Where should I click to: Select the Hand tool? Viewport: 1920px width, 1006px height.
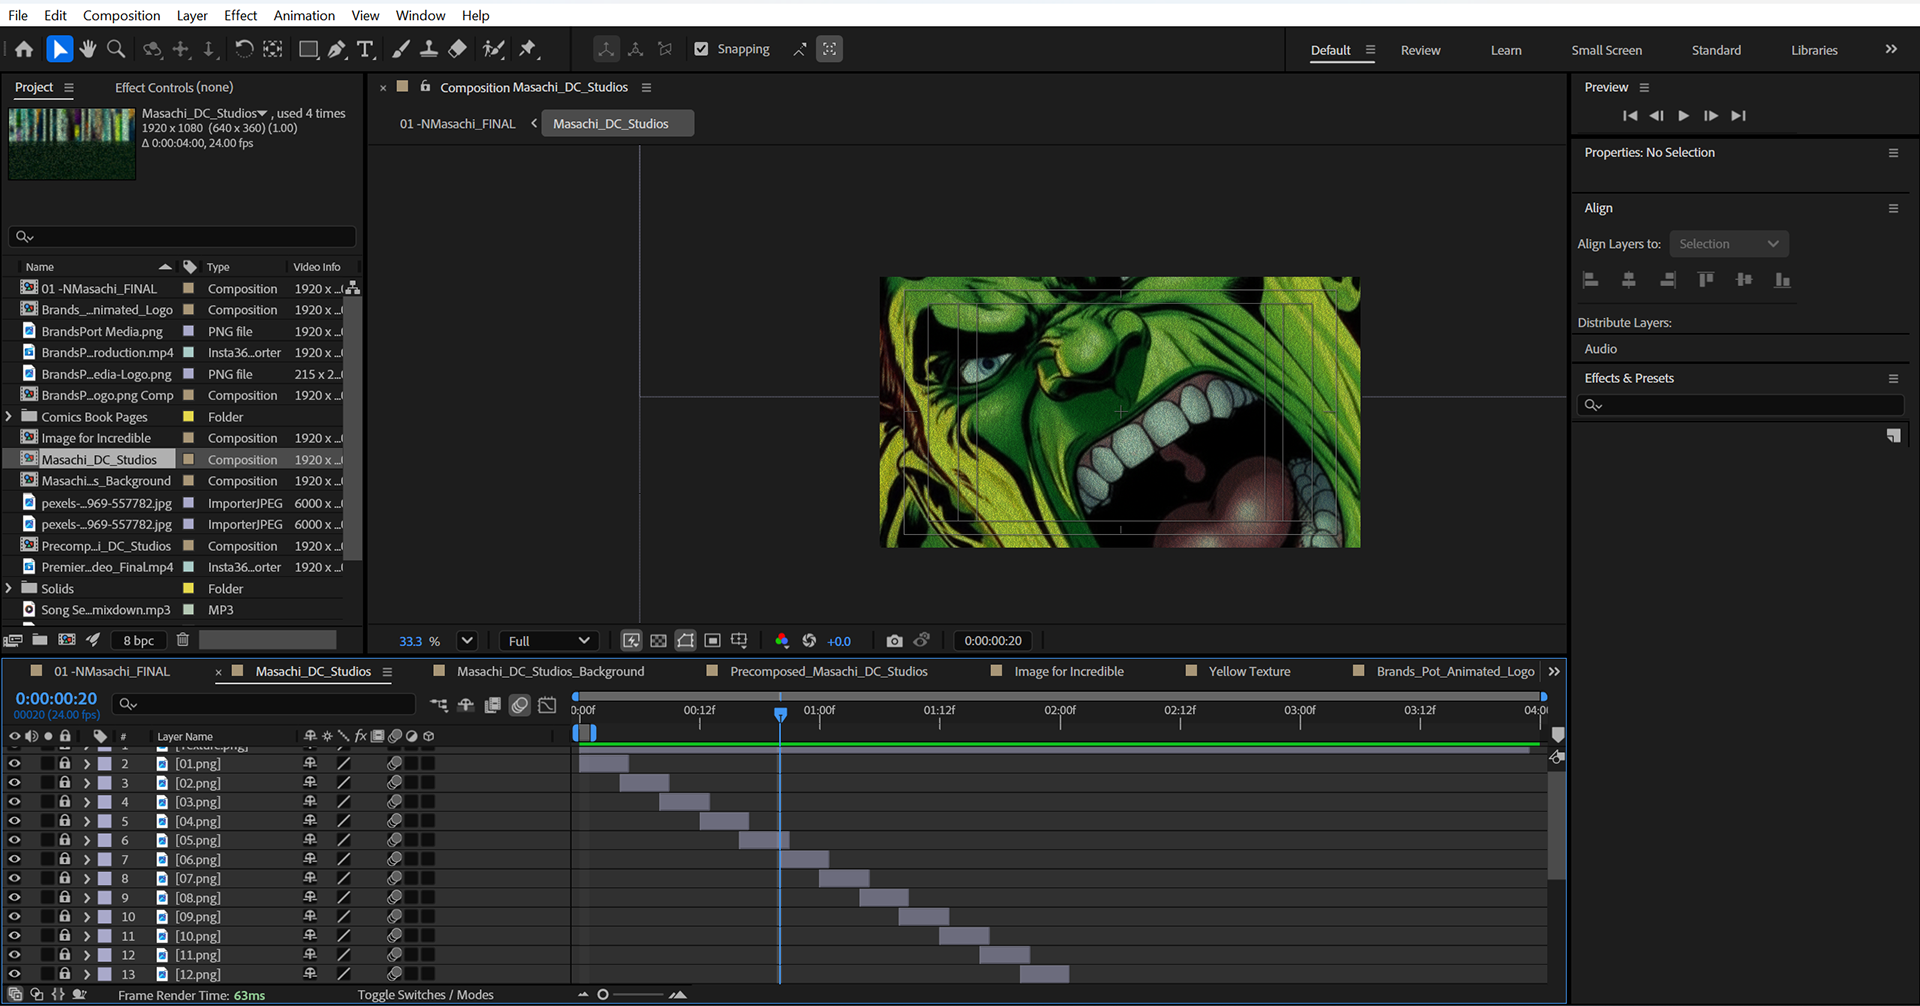88,49
